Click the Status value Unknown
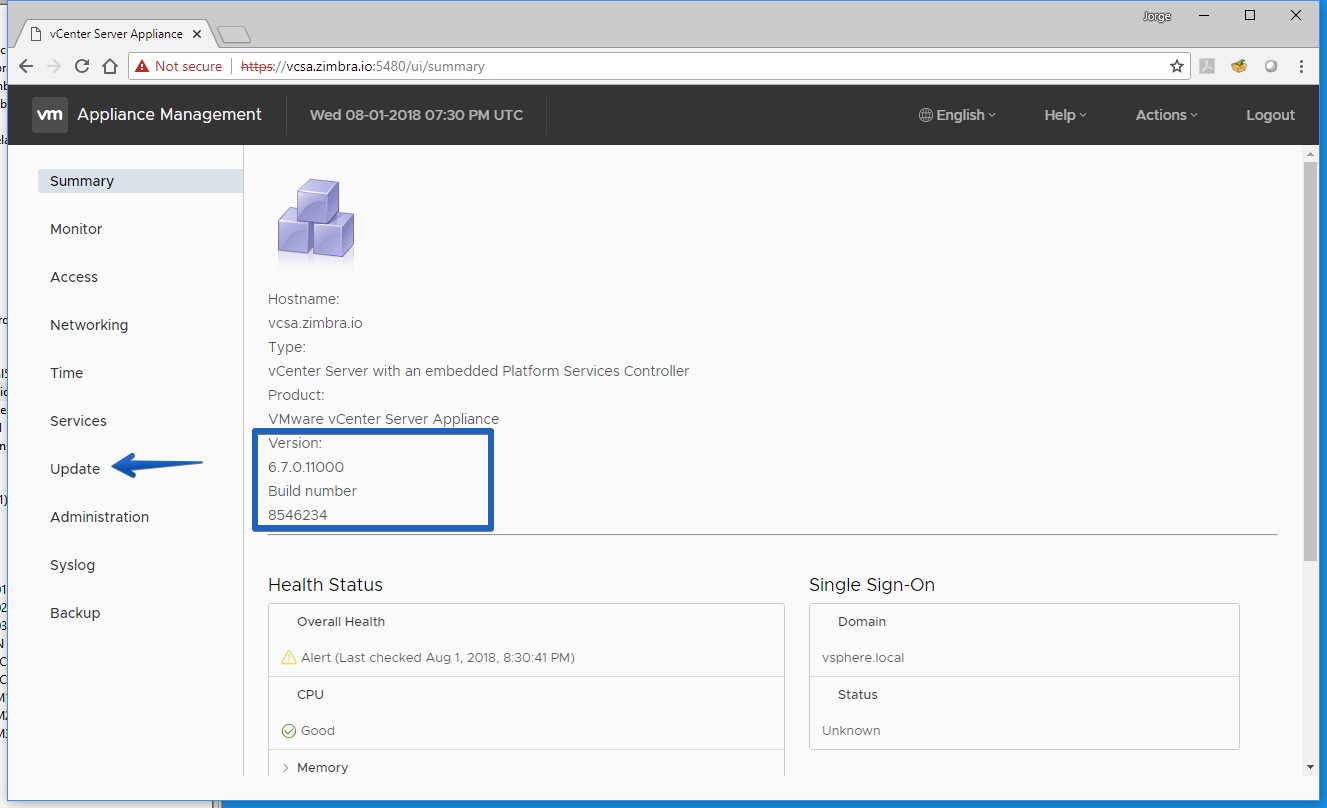Screen dimensions: 1327x808 [x=851, y=731]
